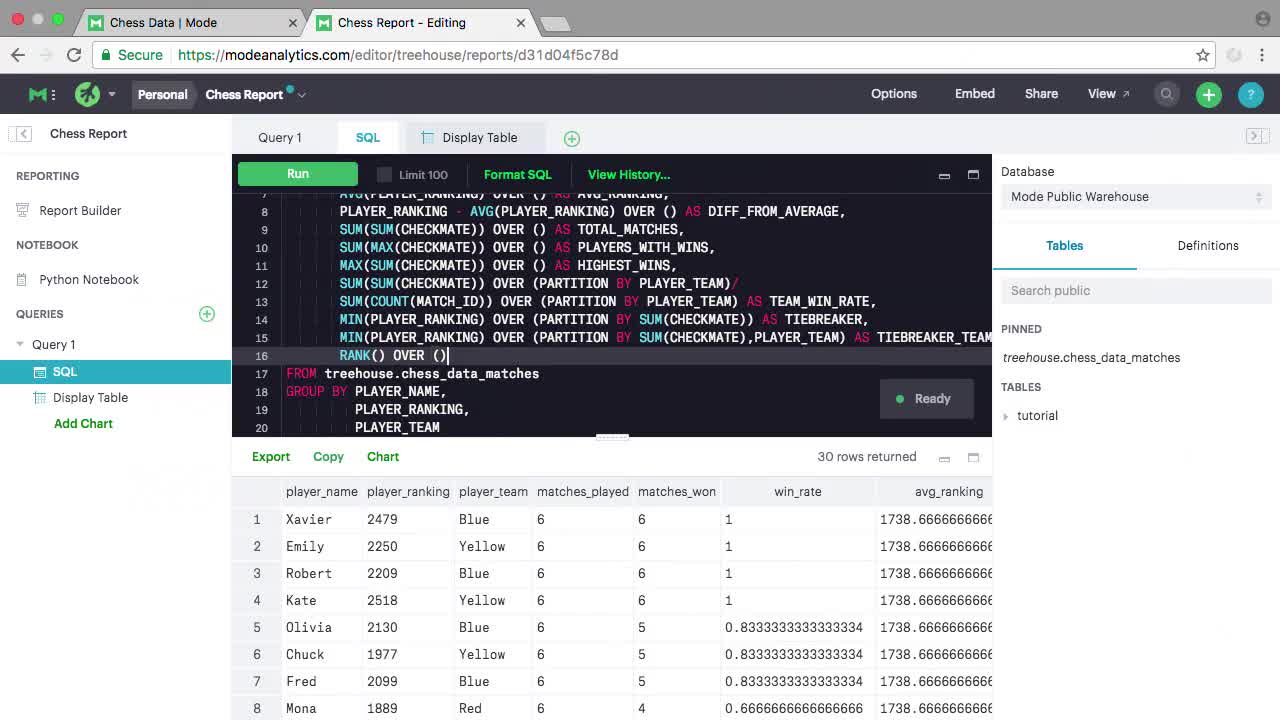Open the help question mark icon
1280x720 pixels.
coord(1250,94)
